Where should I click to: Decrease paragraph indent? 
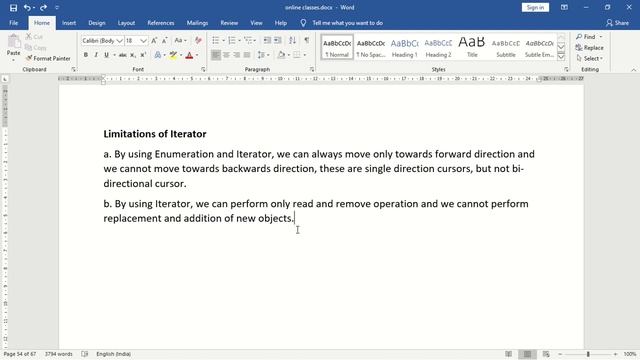pos(267,40)
